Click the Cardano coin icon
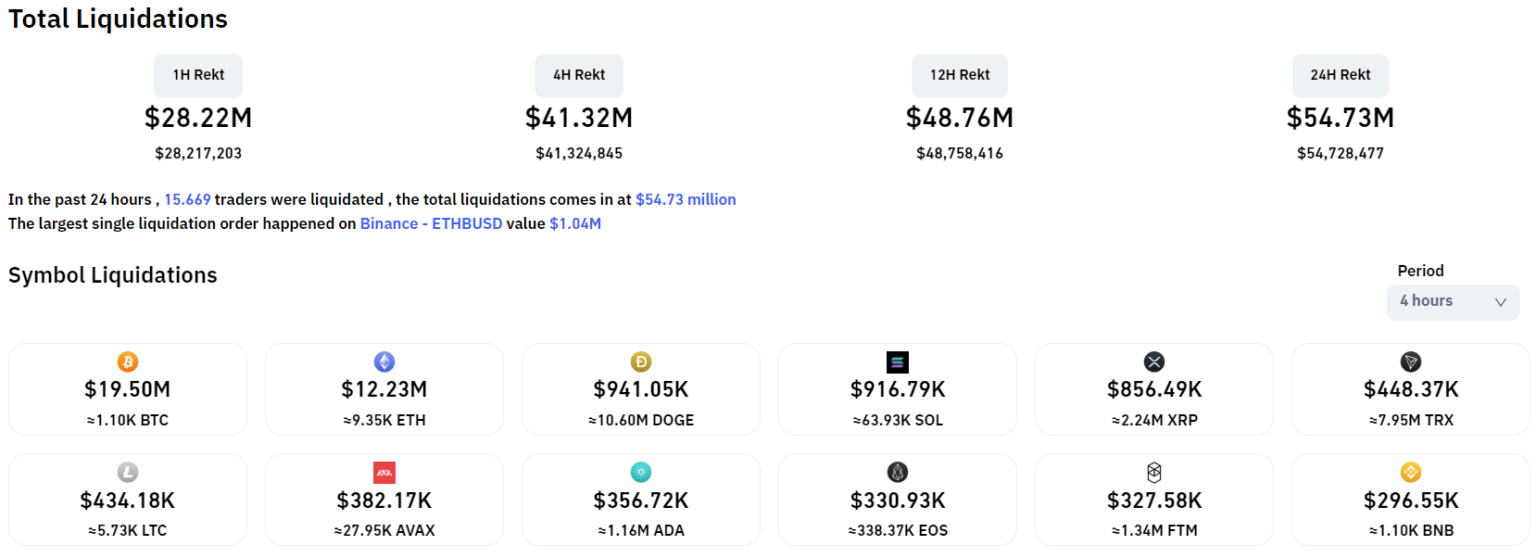This screenshot has width=1536, height=558. tap(641, 472)
